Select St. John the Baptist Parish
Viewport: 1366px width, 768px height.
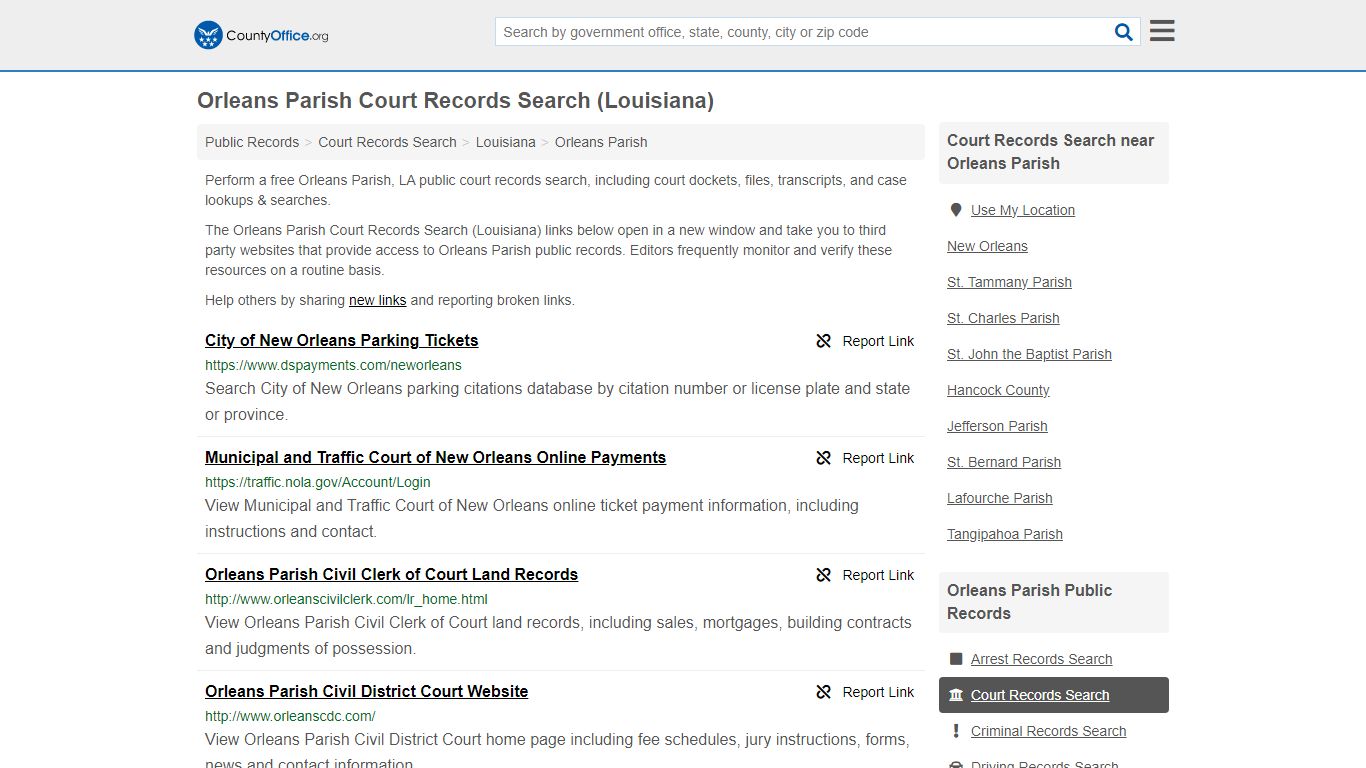1029,354
